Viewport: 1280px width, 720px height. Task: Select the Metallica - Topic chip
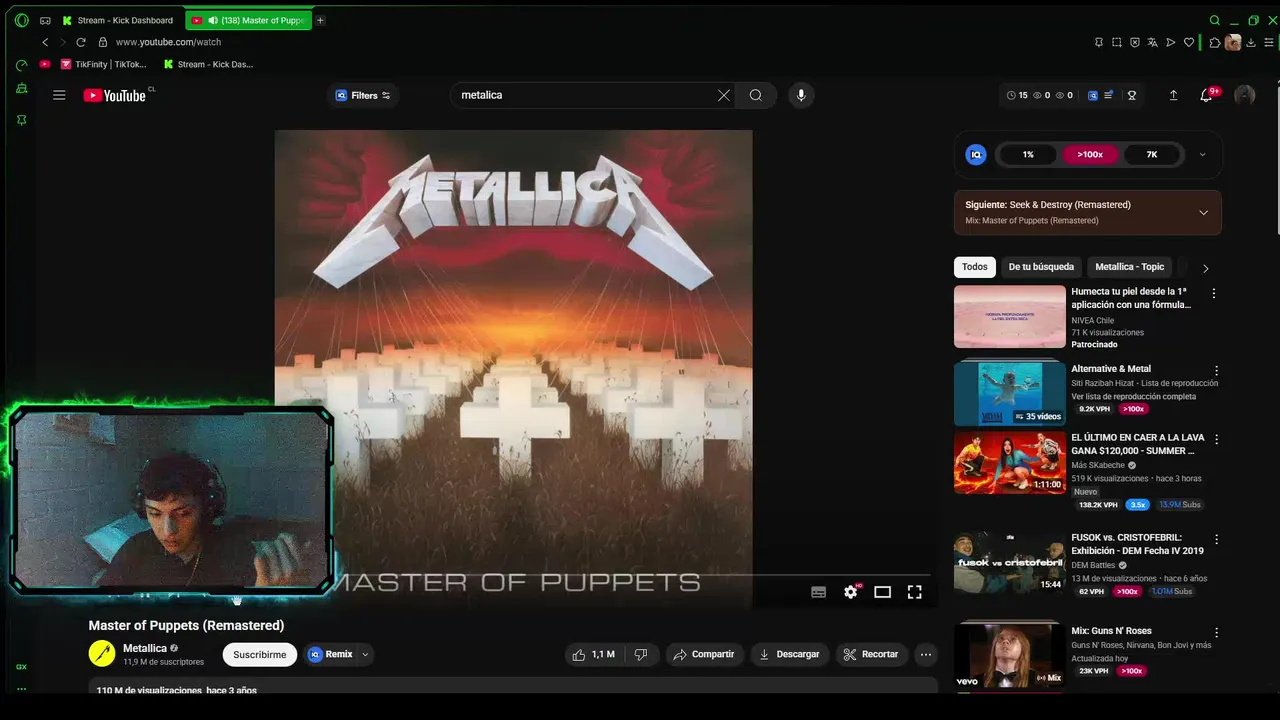[x=1130, y=267]
